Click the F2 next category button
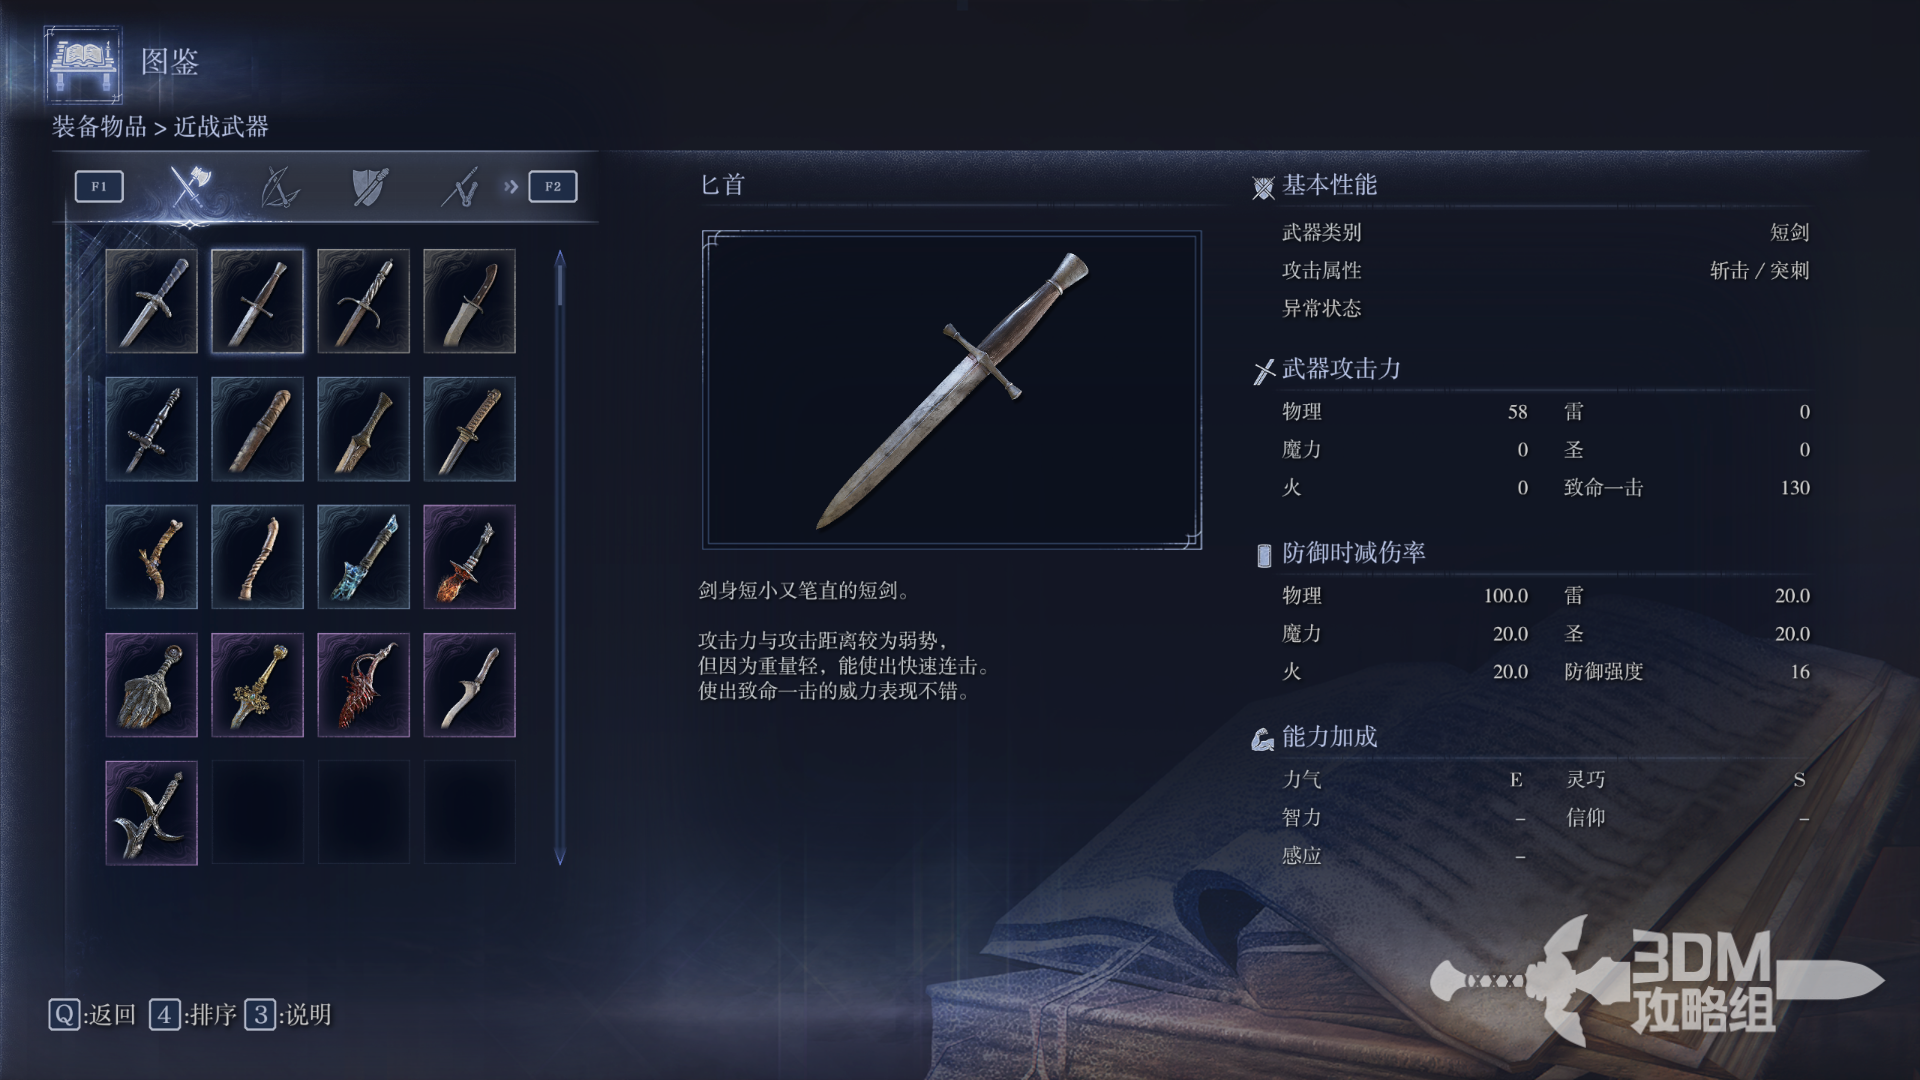This screenshot has width=1920, height=1080. tap(553, 186)
